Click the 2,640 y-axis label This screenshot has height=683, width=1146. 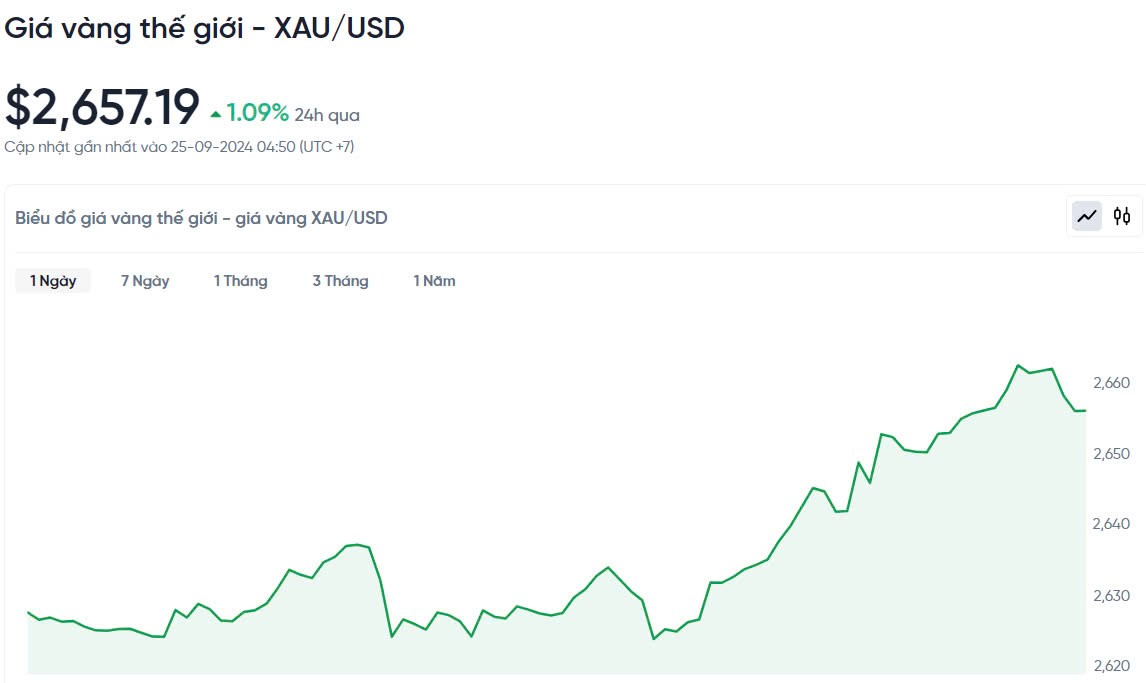pyautogui.click(x=1112, y=524)
